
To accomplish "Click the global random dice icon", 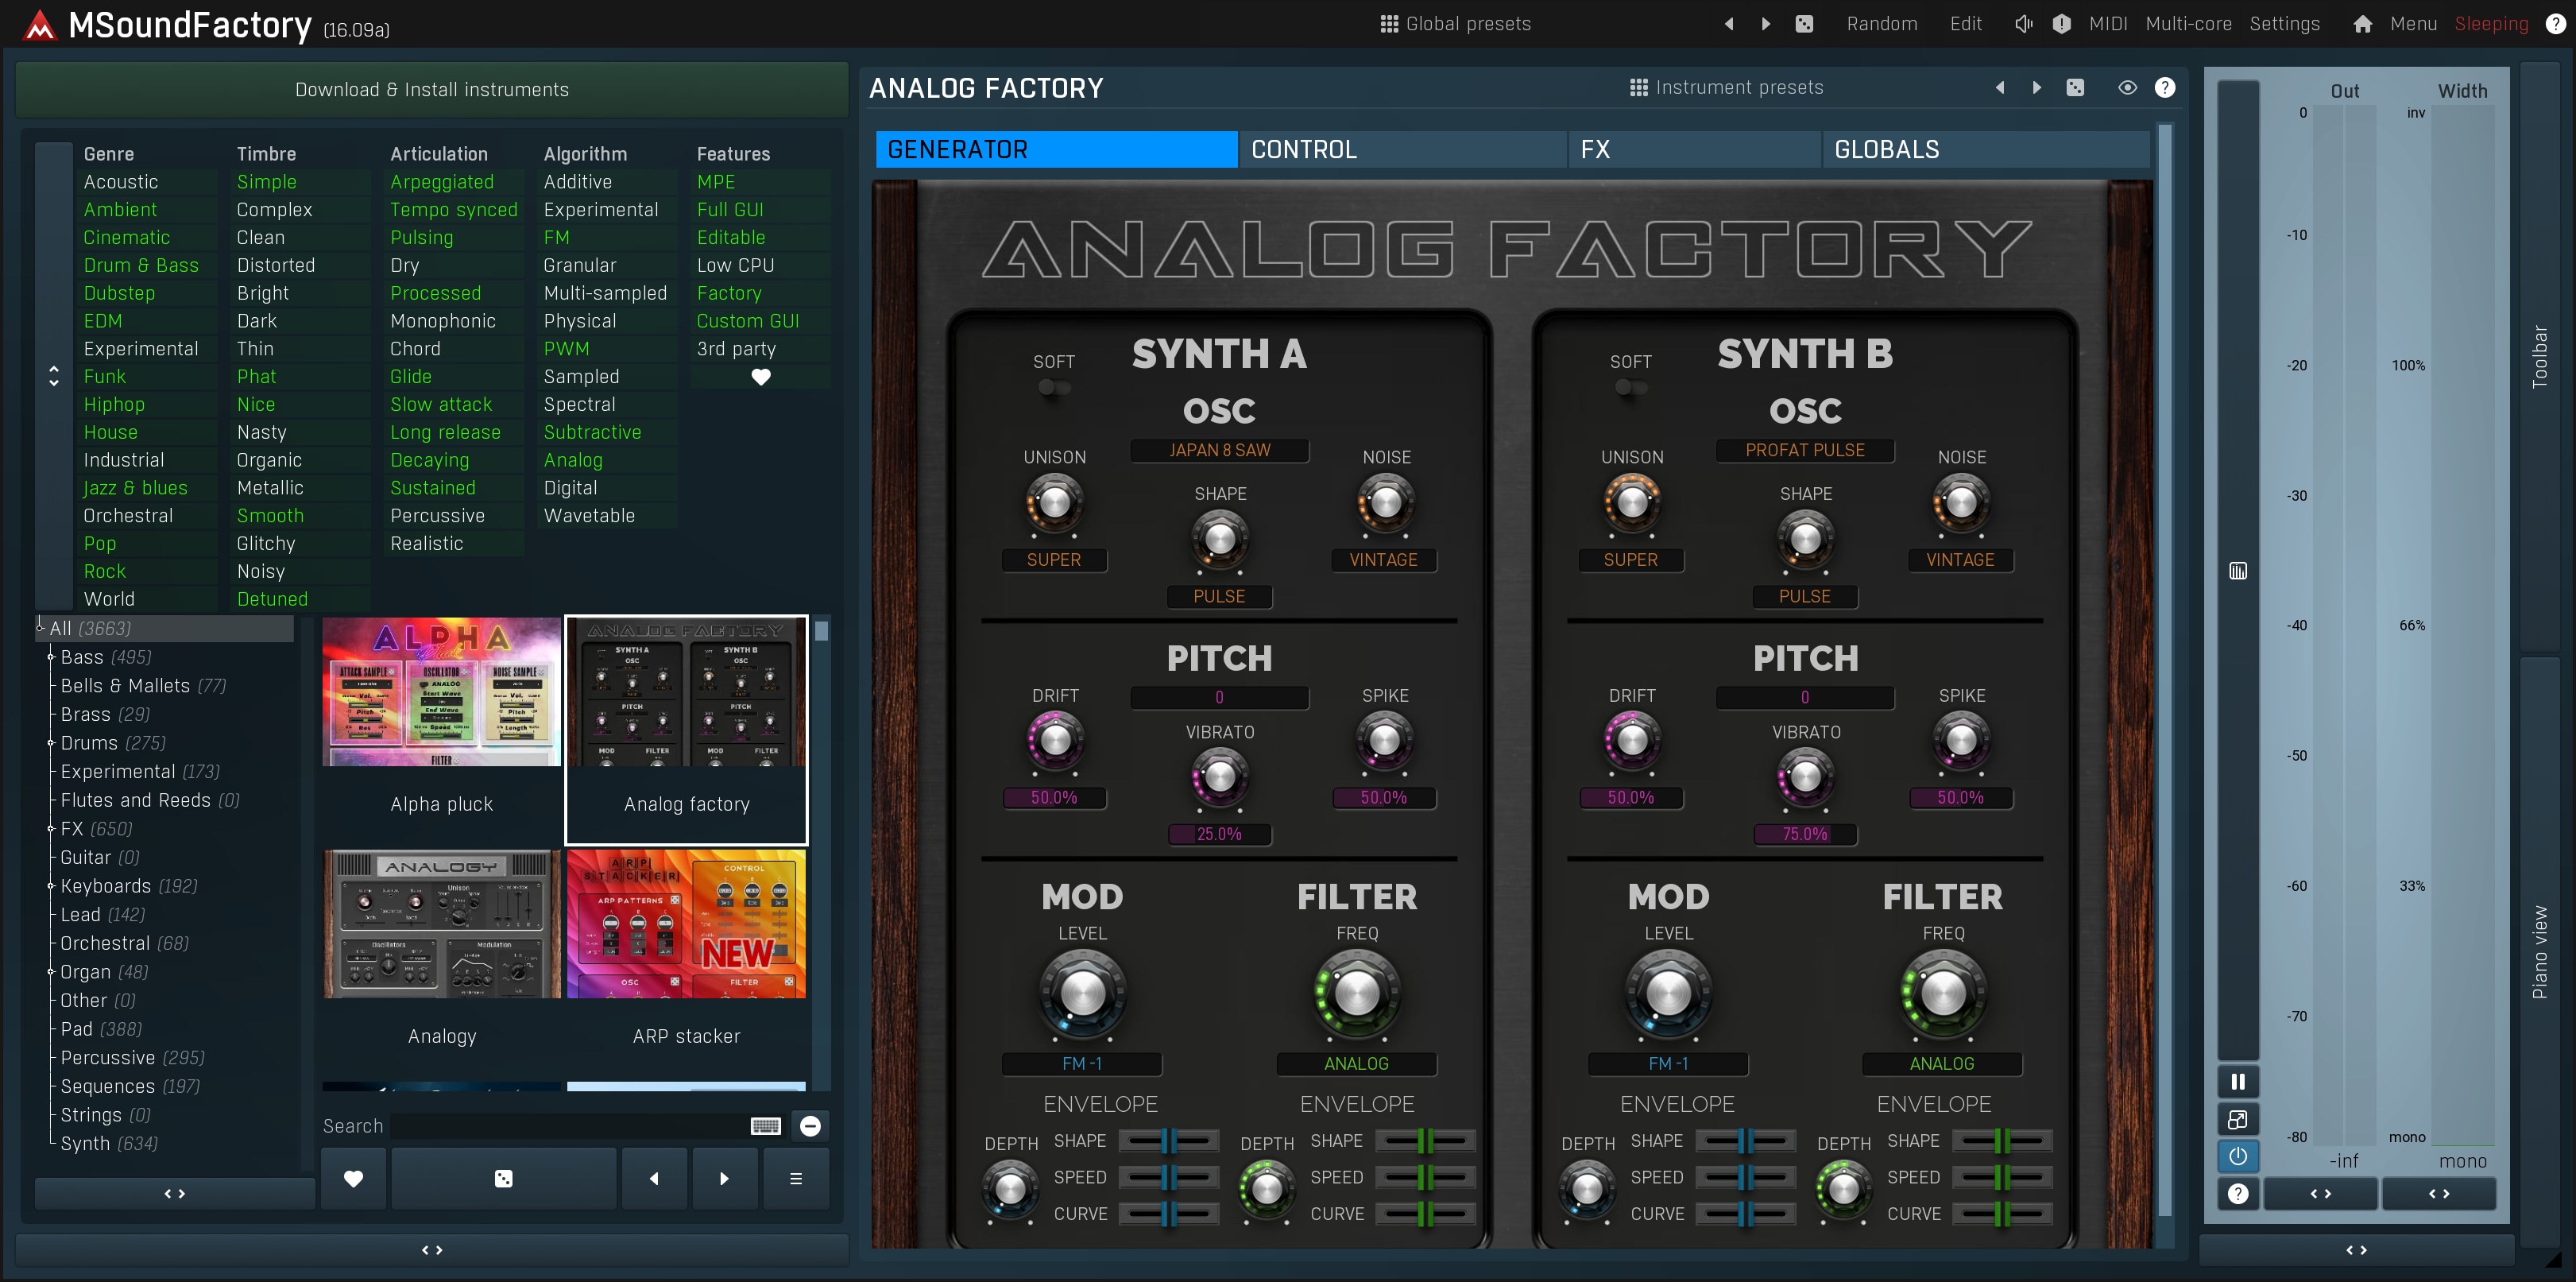I will 1805,24.
